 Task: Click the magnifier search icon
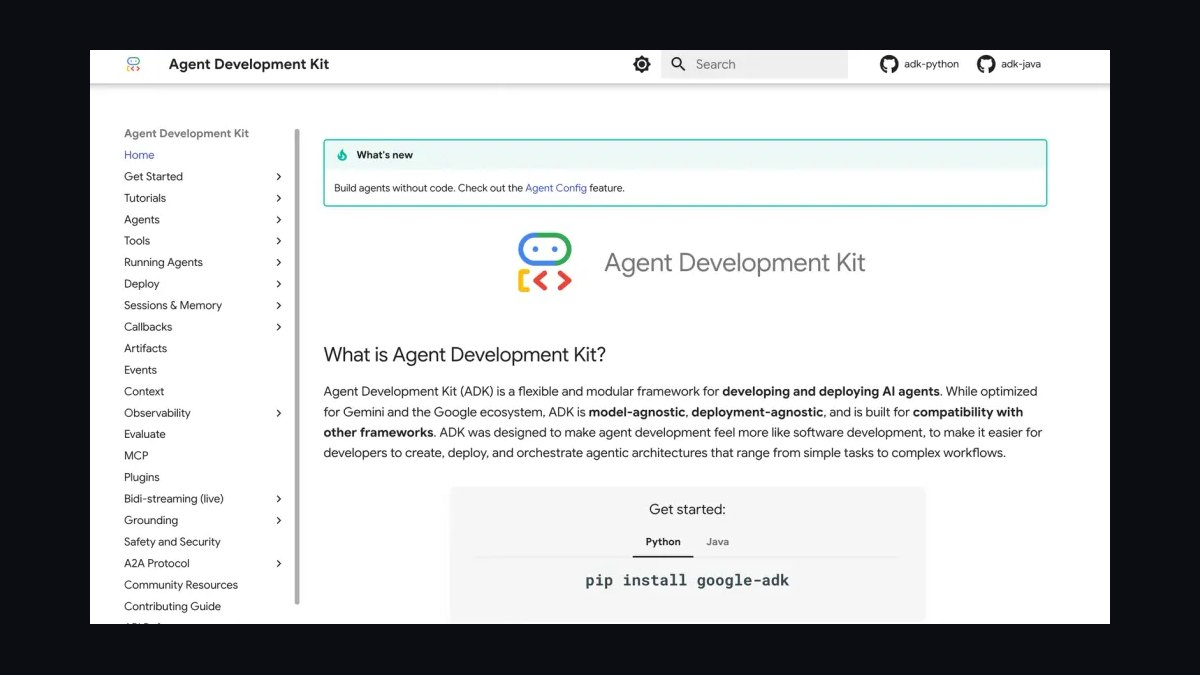click(678, 64)
